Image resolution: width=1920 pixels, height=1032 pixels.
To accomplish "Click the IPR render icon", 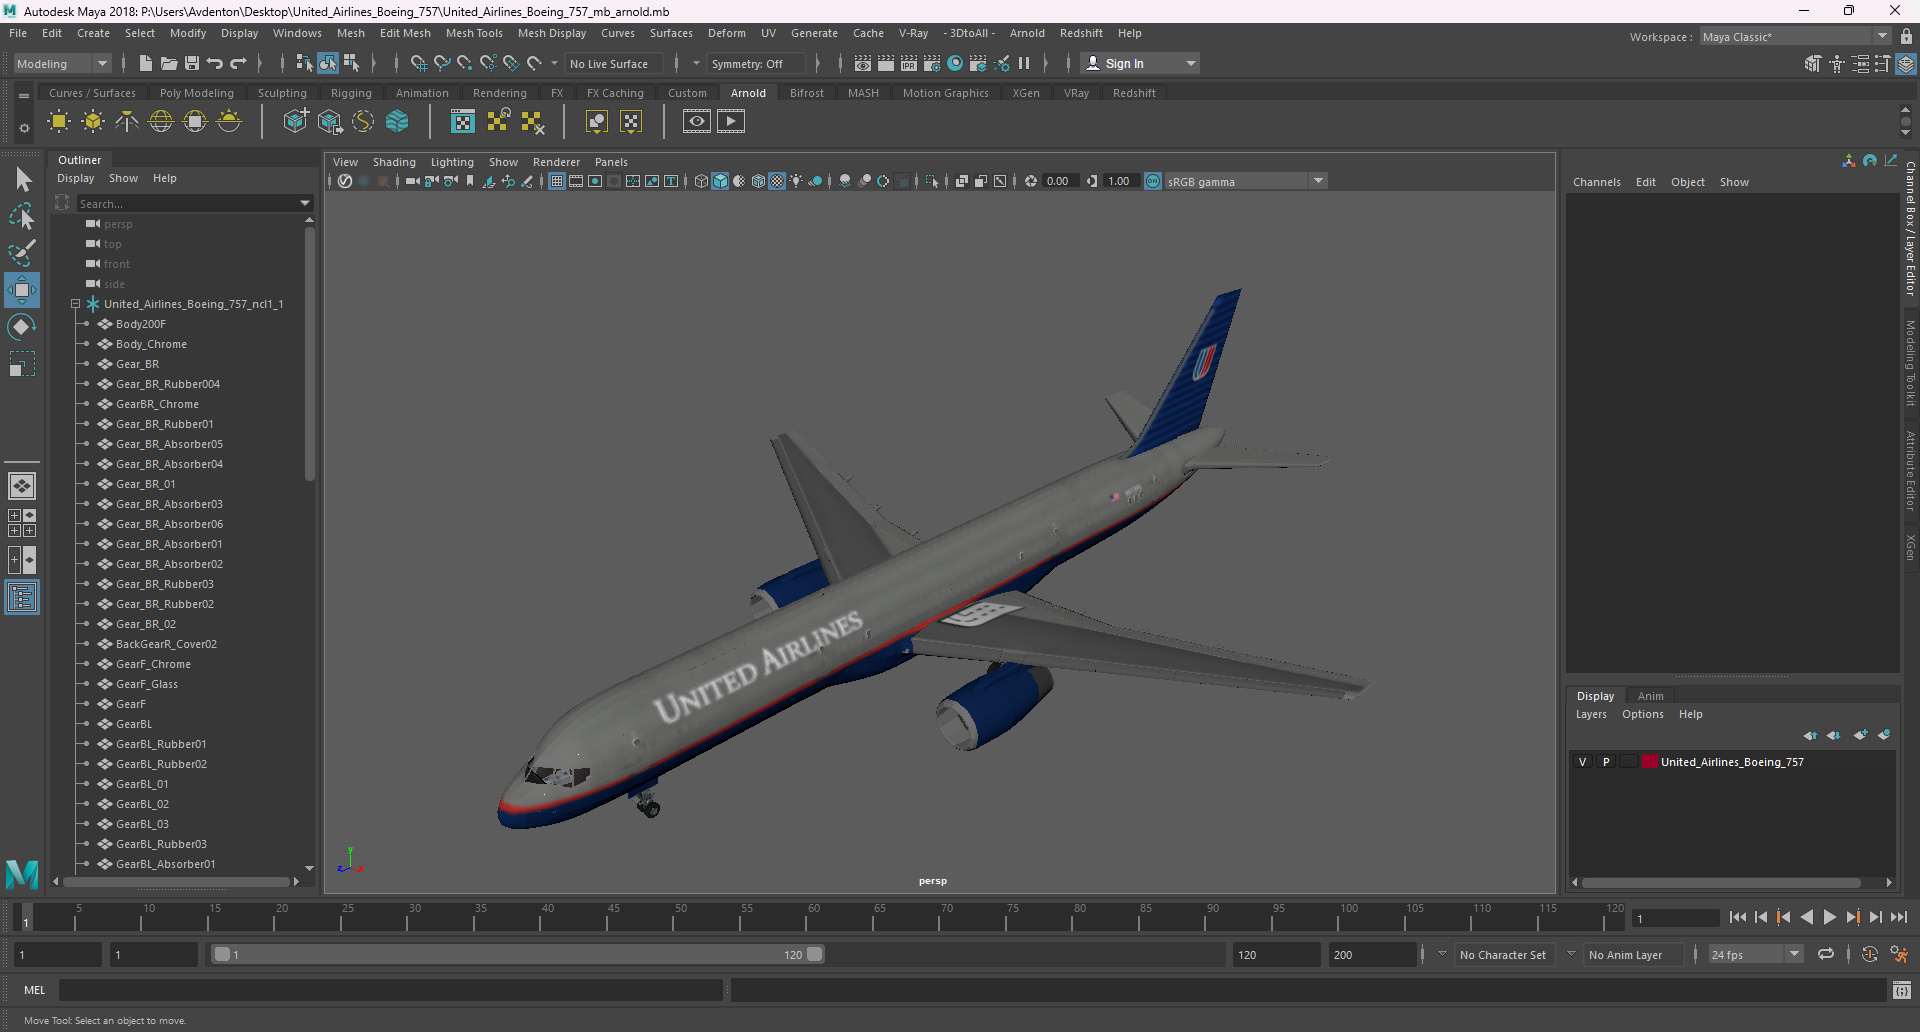I will [x=909, y=63].
